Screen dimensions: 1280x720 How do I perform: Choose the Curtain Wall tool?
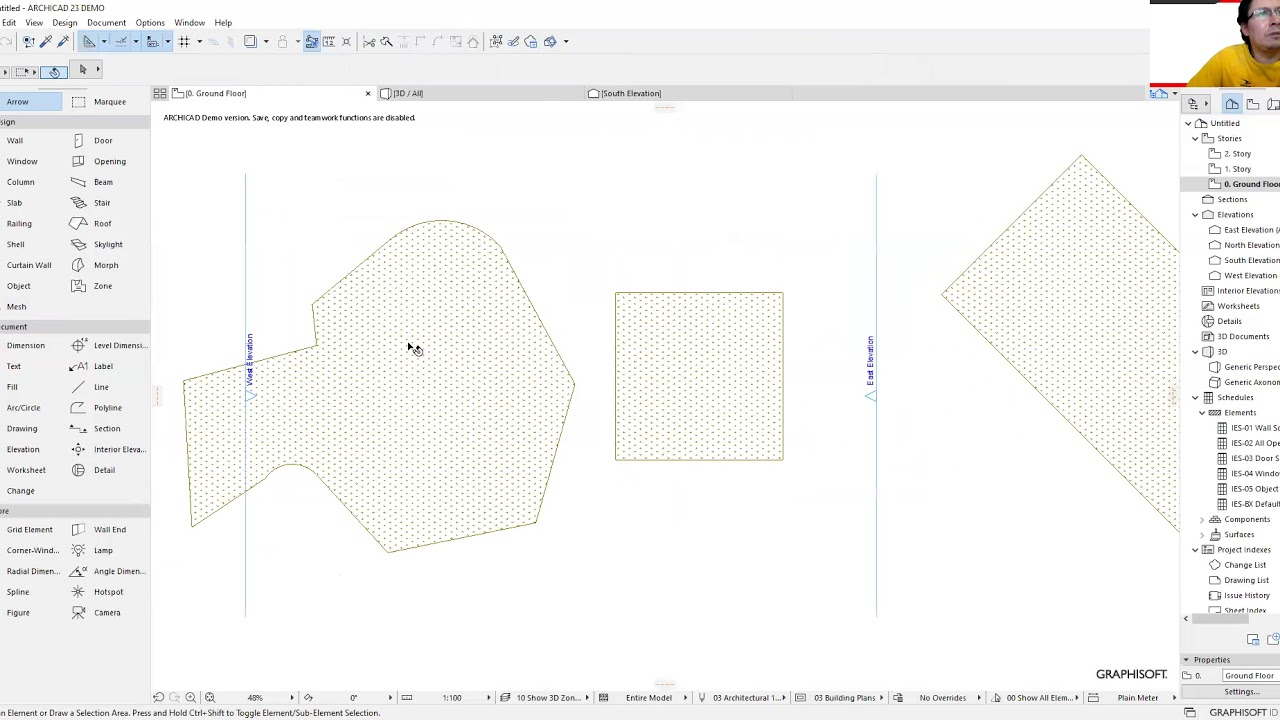[x=28, y=265]
